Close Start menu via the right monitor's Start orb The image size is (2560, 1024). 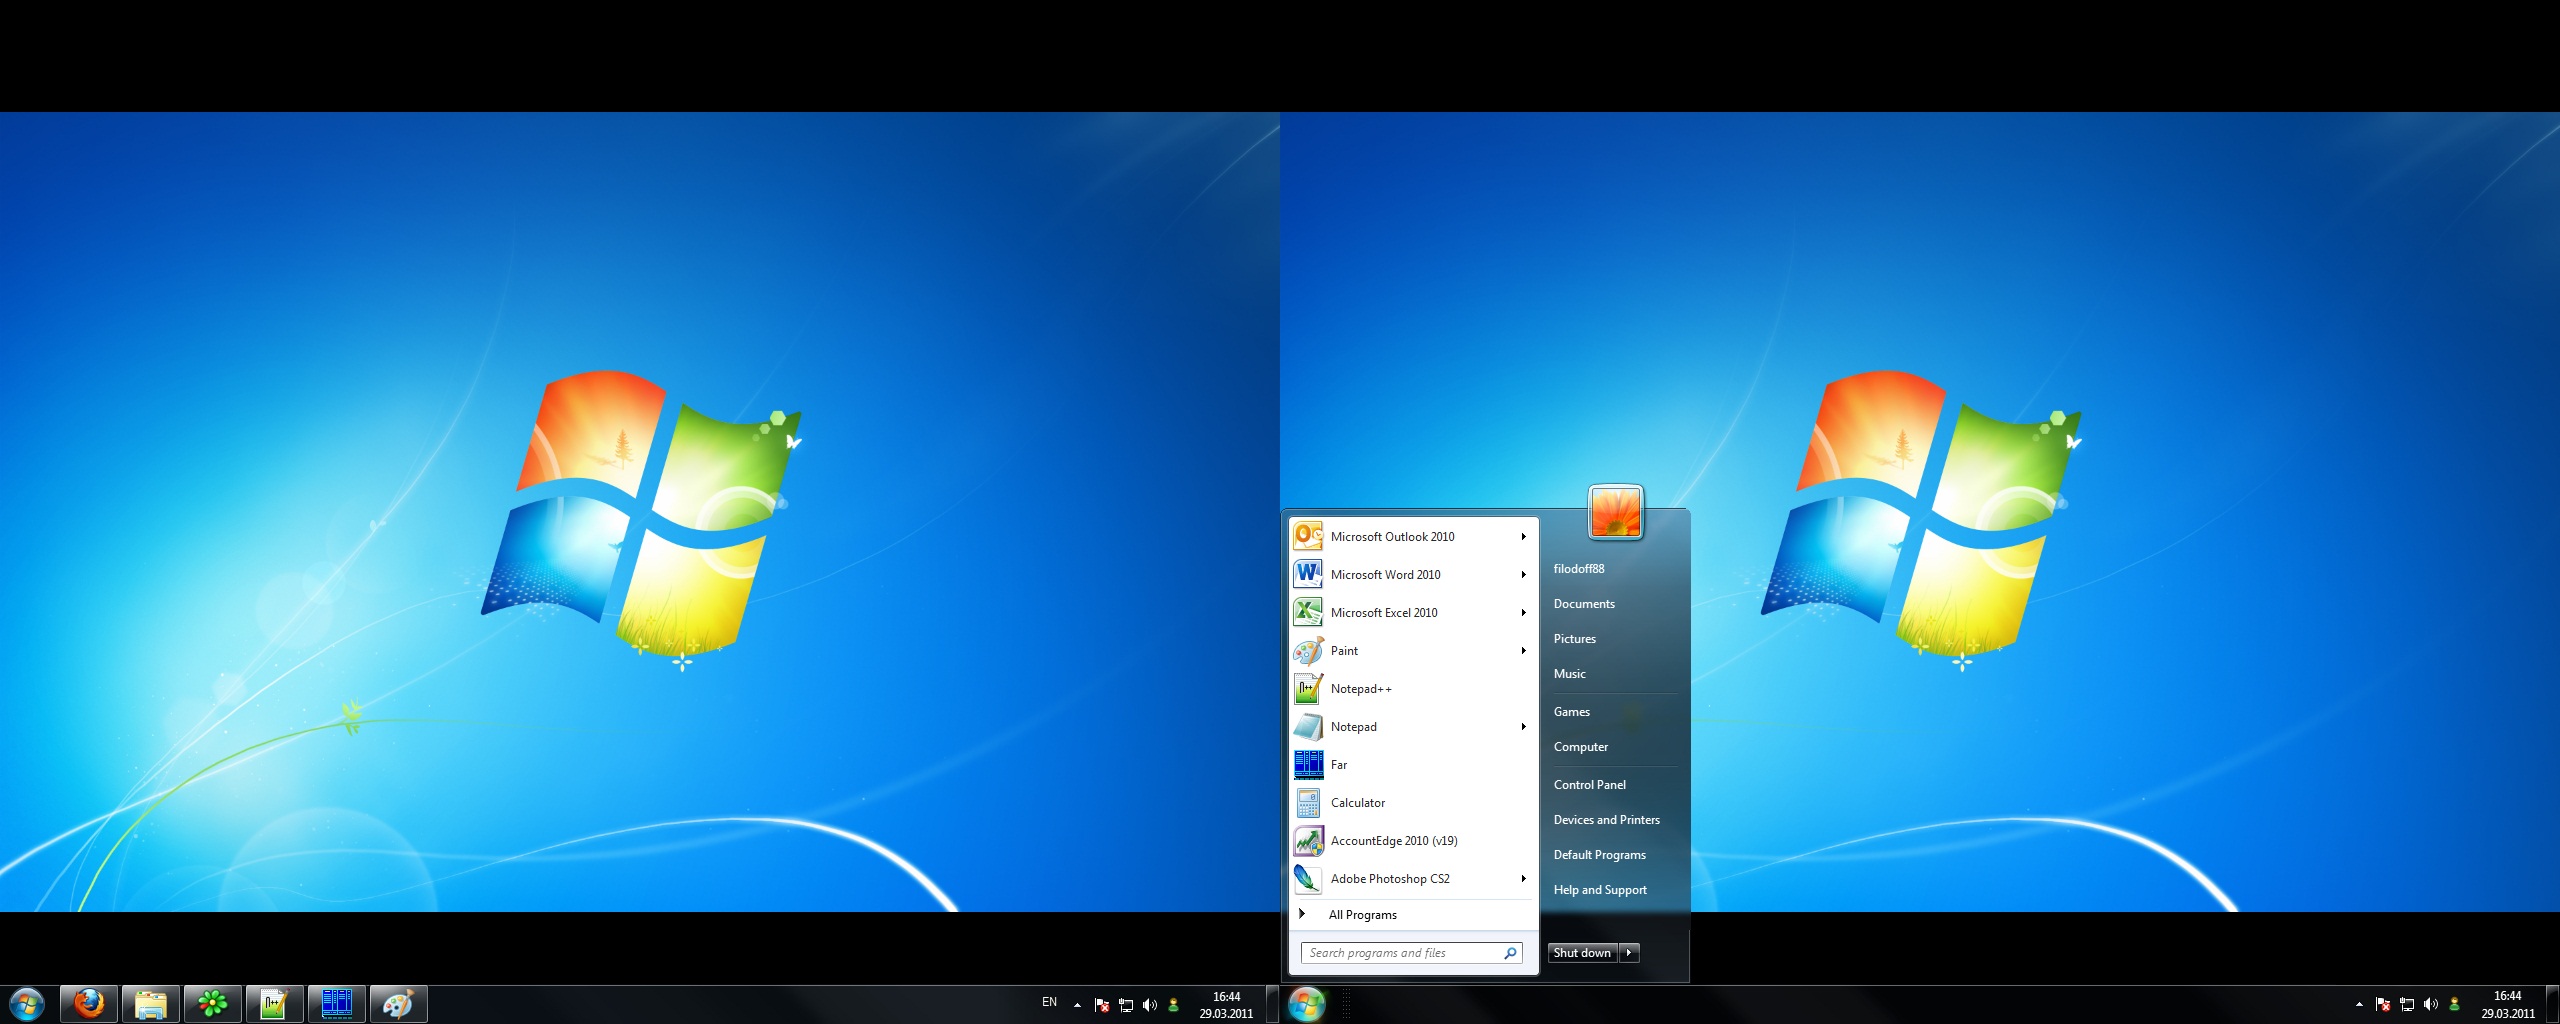point(1307,1004)
